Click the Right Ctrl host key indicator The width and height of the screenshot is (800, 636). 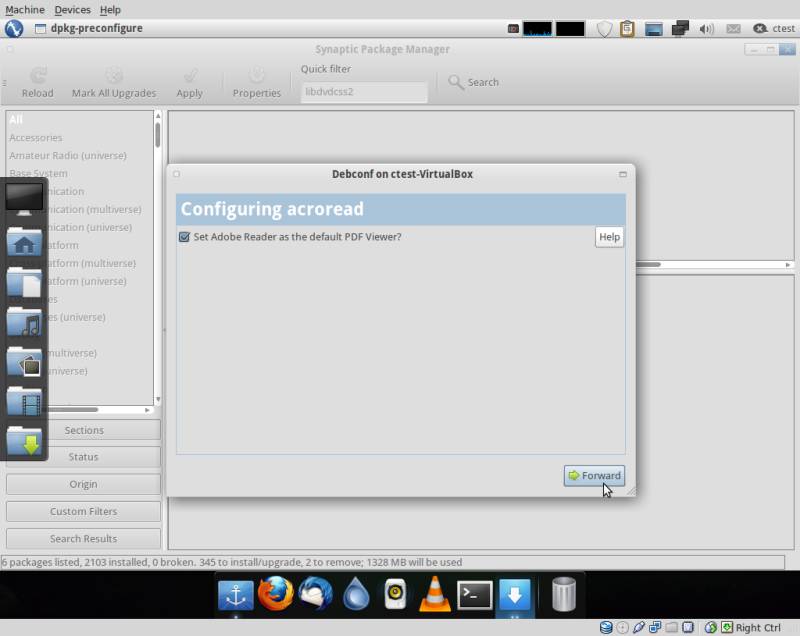(x=758, y=628)
